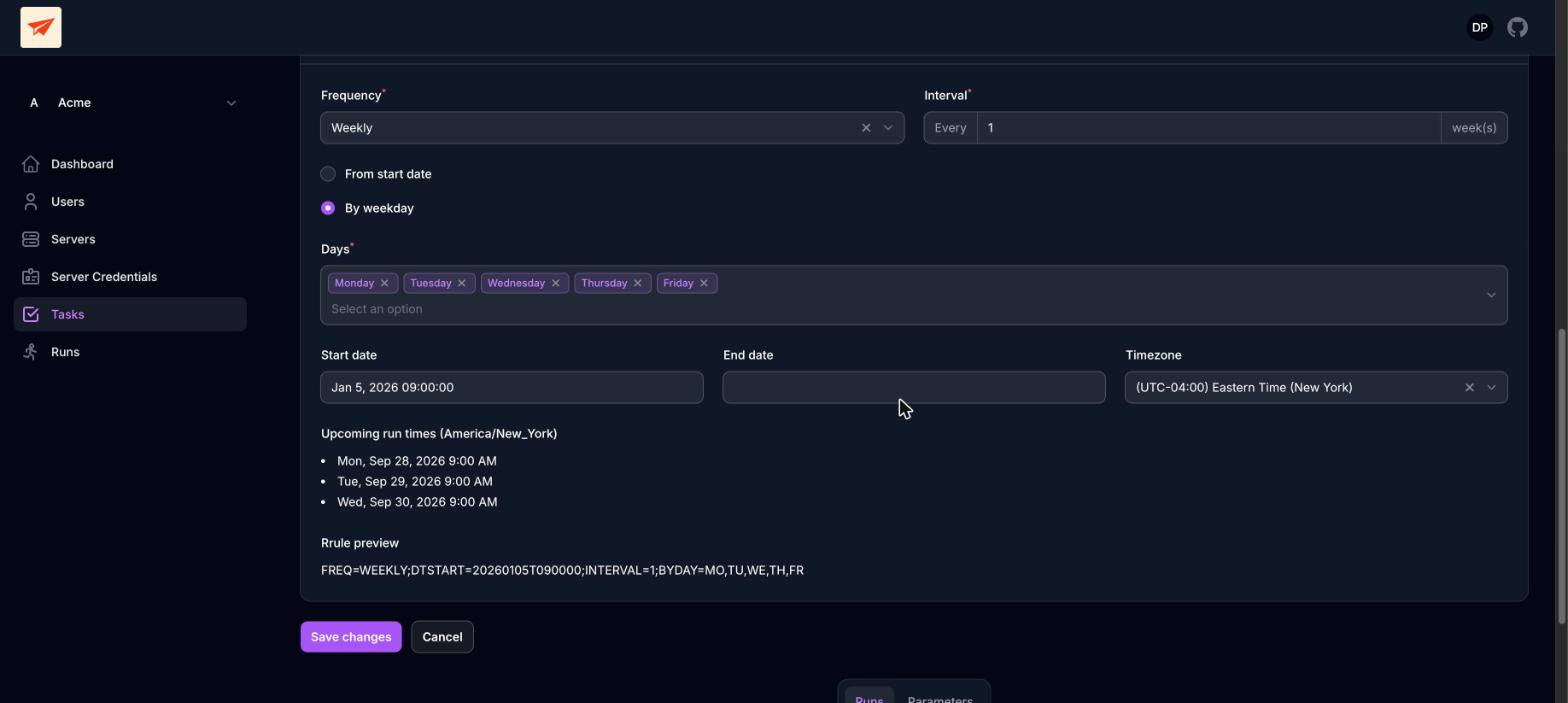Select the By weekday option

pos(328,208)
